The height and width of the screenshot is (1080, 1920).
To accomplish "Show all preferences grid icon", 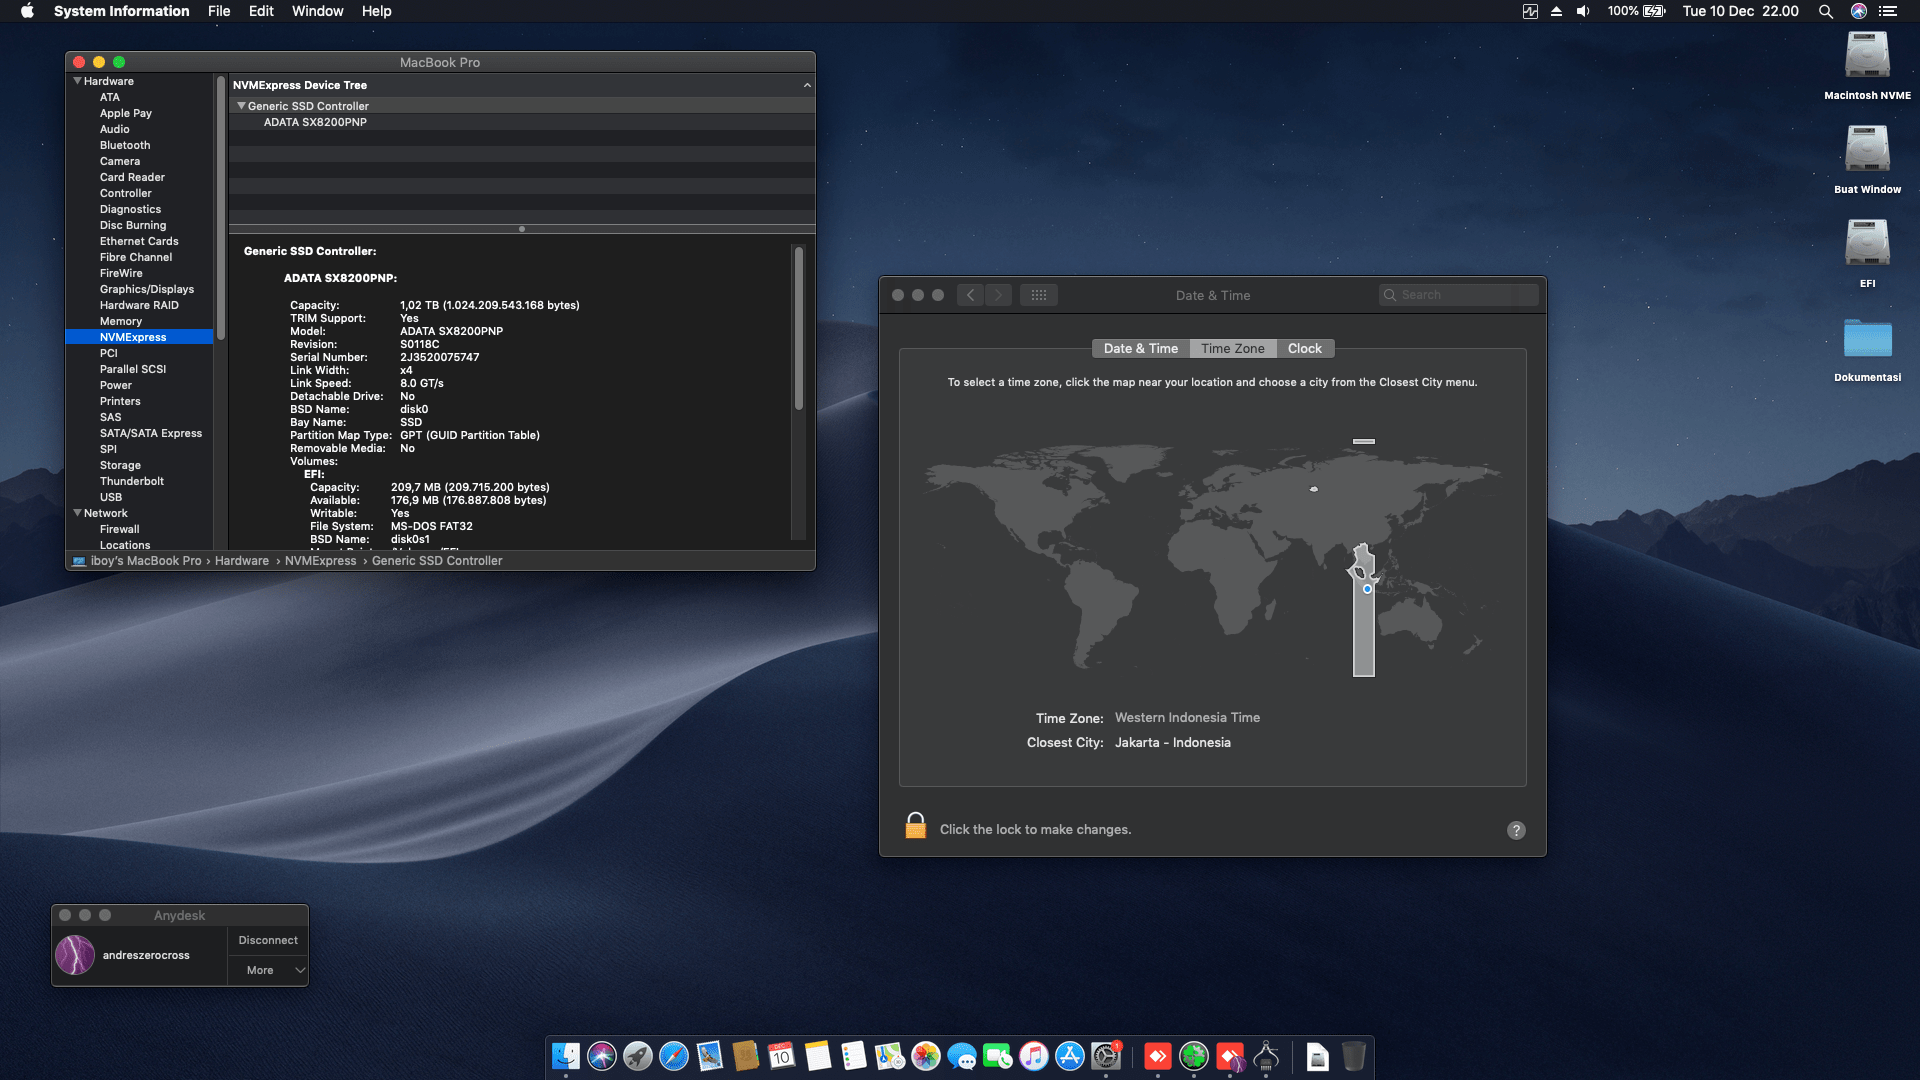I will [x=1039, y=295].
